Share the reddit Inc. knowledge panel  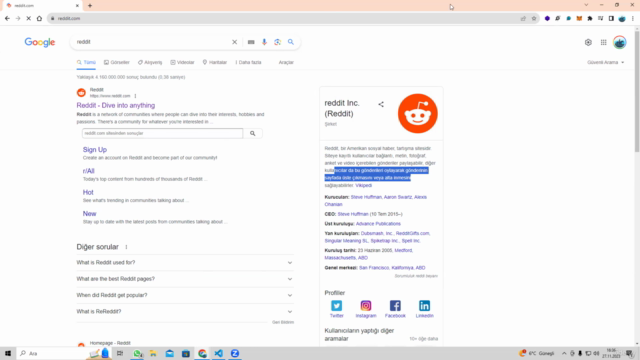[381, 104]
